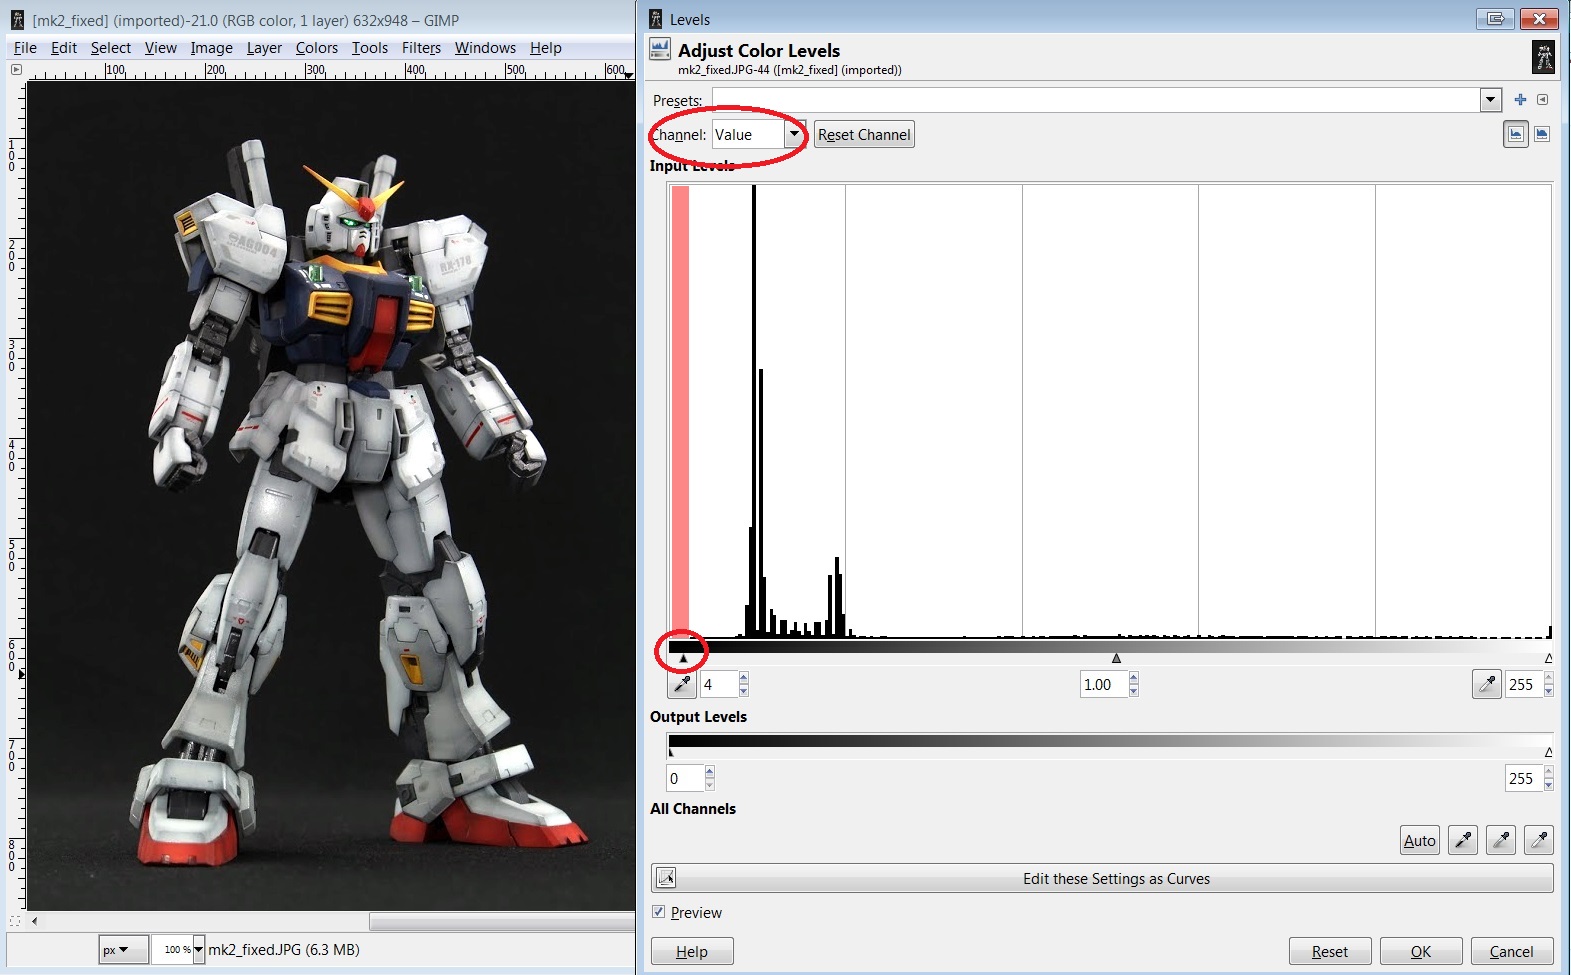Open the Colors menu
This screenshot has height=975, width=1571.
click(x=316, y=47)
